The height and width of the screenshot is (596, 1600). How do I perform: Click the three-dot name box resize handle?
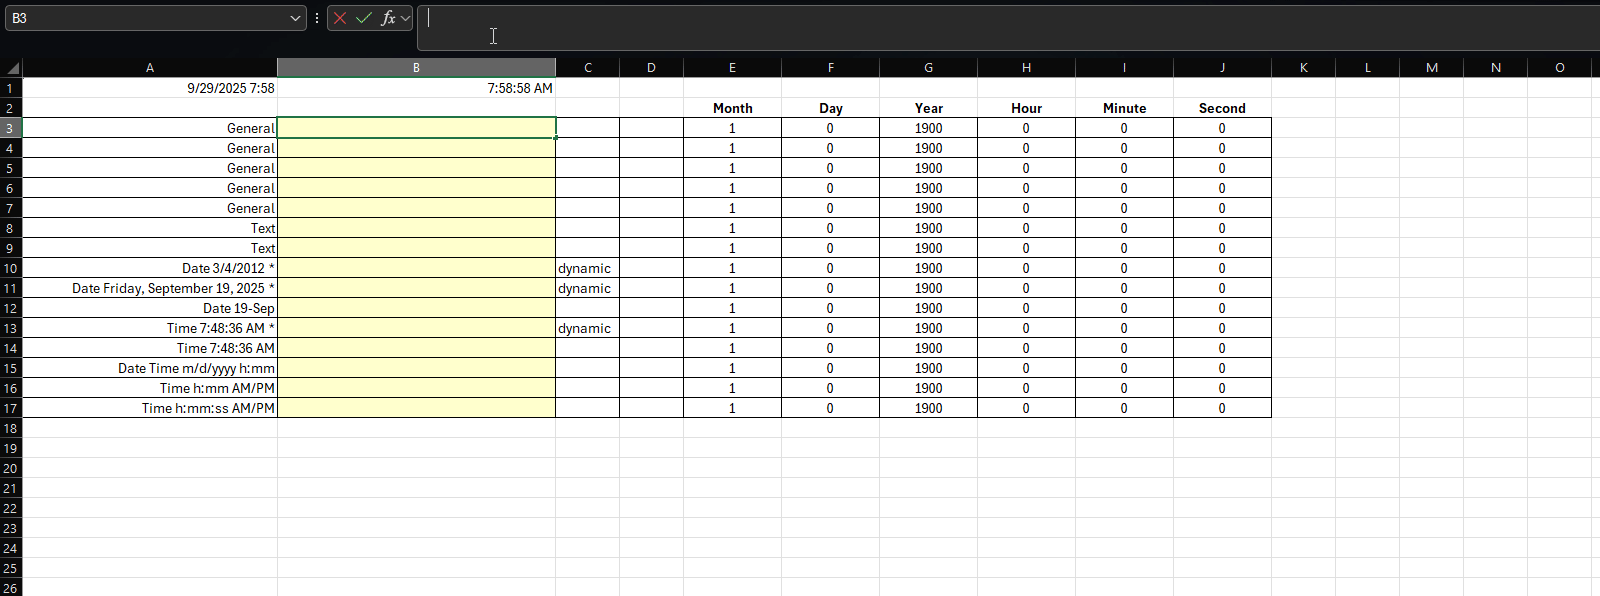click(317, 18)
